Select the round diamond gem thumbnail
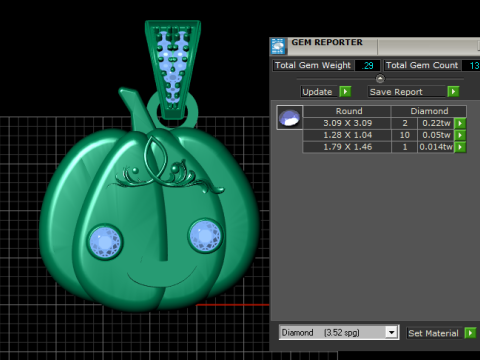This screenshot has height=360, width=480. [290, 117]
